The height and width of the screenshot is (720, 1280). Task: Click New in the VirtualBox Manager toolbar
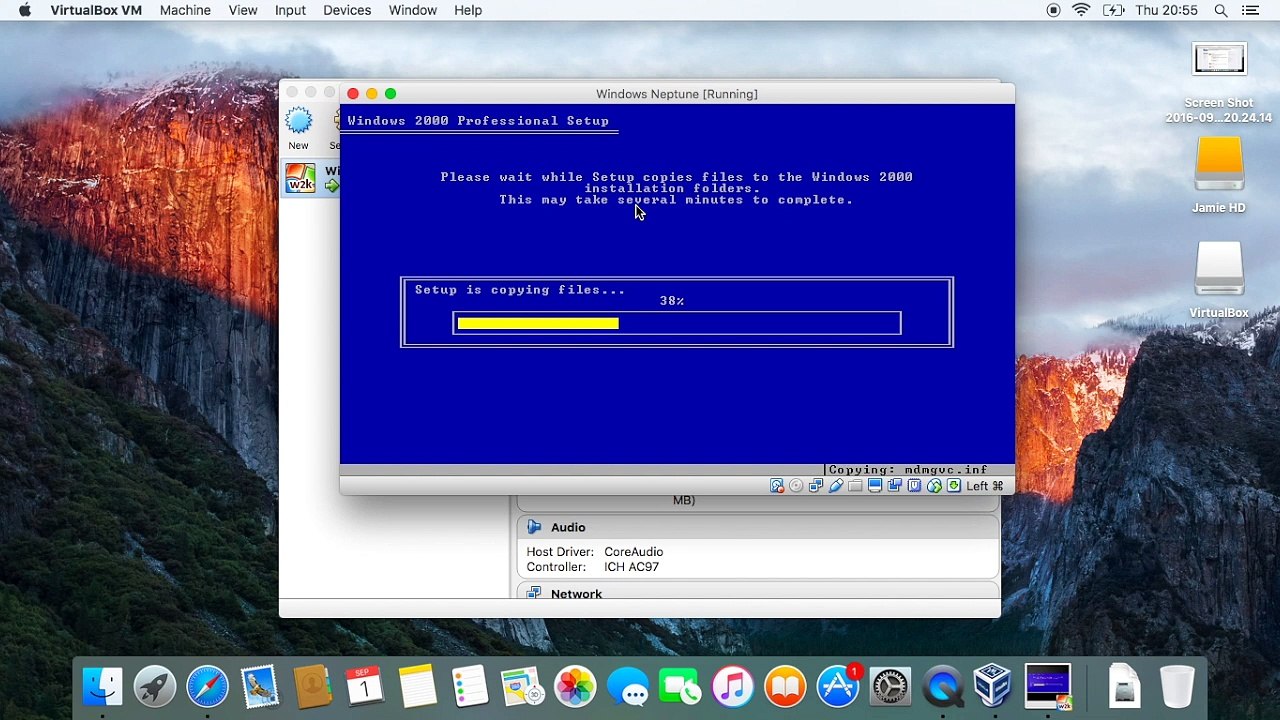coord(298,129)
